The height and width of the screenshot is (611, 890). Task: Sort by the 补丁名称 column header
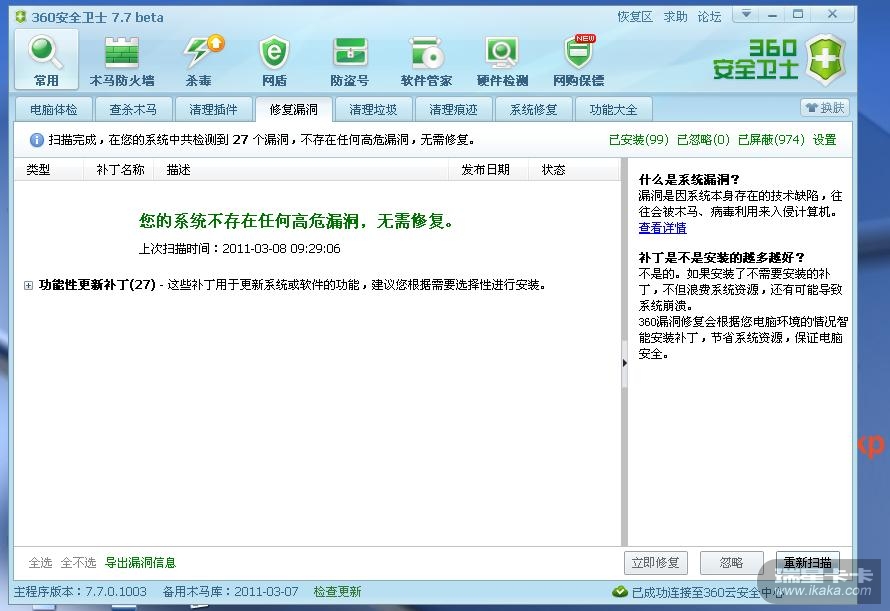tap(120, 170)
